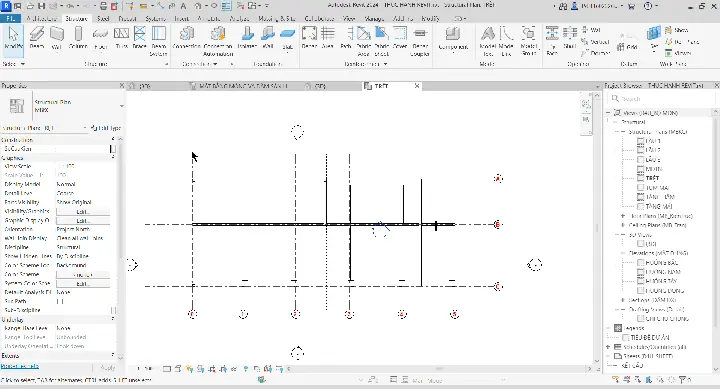This screenshot has width=720, height=389.
Task: Open the Structural Plan type selector dropdown
Action: [x=122, y=106]
